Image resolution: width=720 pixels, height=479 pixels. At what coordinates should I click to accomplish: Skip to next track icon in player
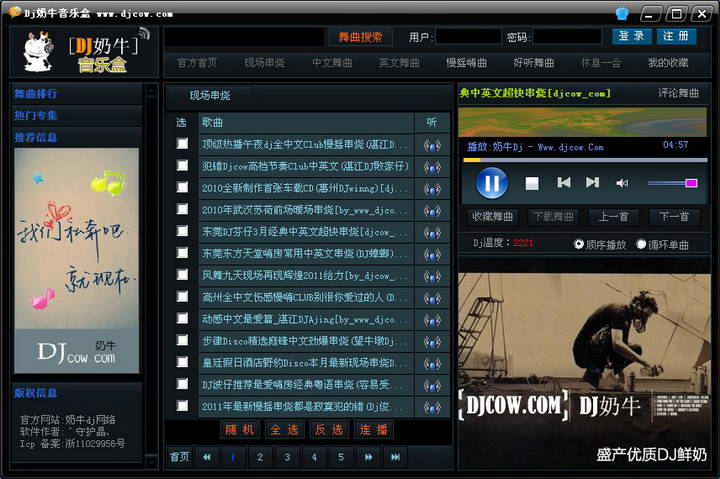tap(592, 183)
